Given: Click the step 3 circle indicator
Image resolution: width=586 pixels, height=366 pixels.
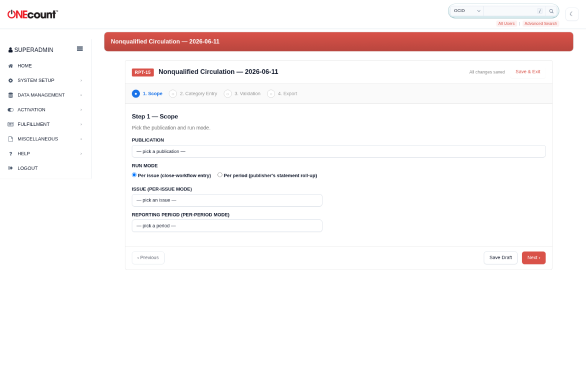Looking at the screenshot, I should 228,94.
